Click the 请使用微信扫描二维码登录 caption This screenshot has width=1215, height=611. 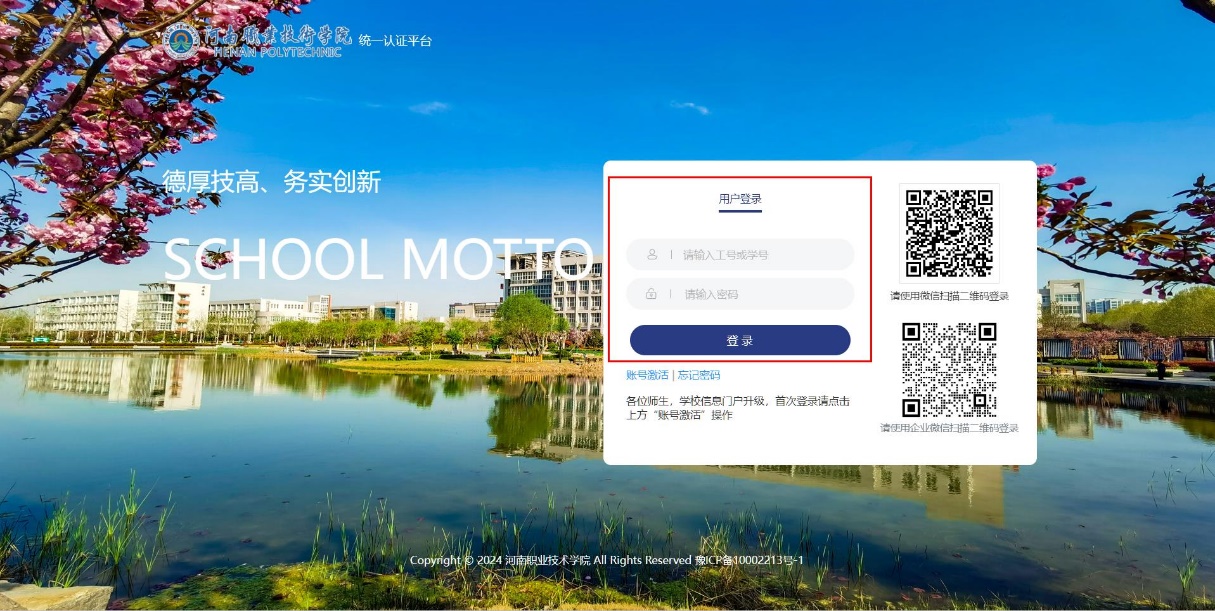pos(949,296)
